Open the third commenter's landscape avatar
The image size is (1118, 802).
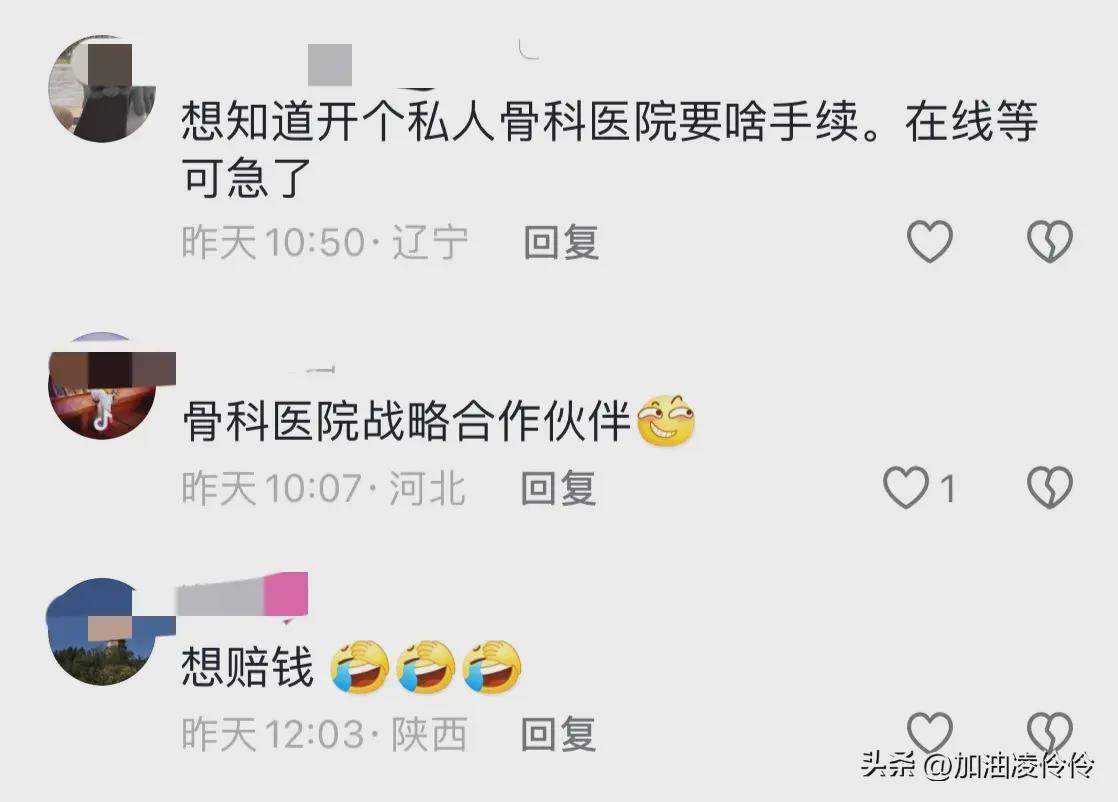101,632
